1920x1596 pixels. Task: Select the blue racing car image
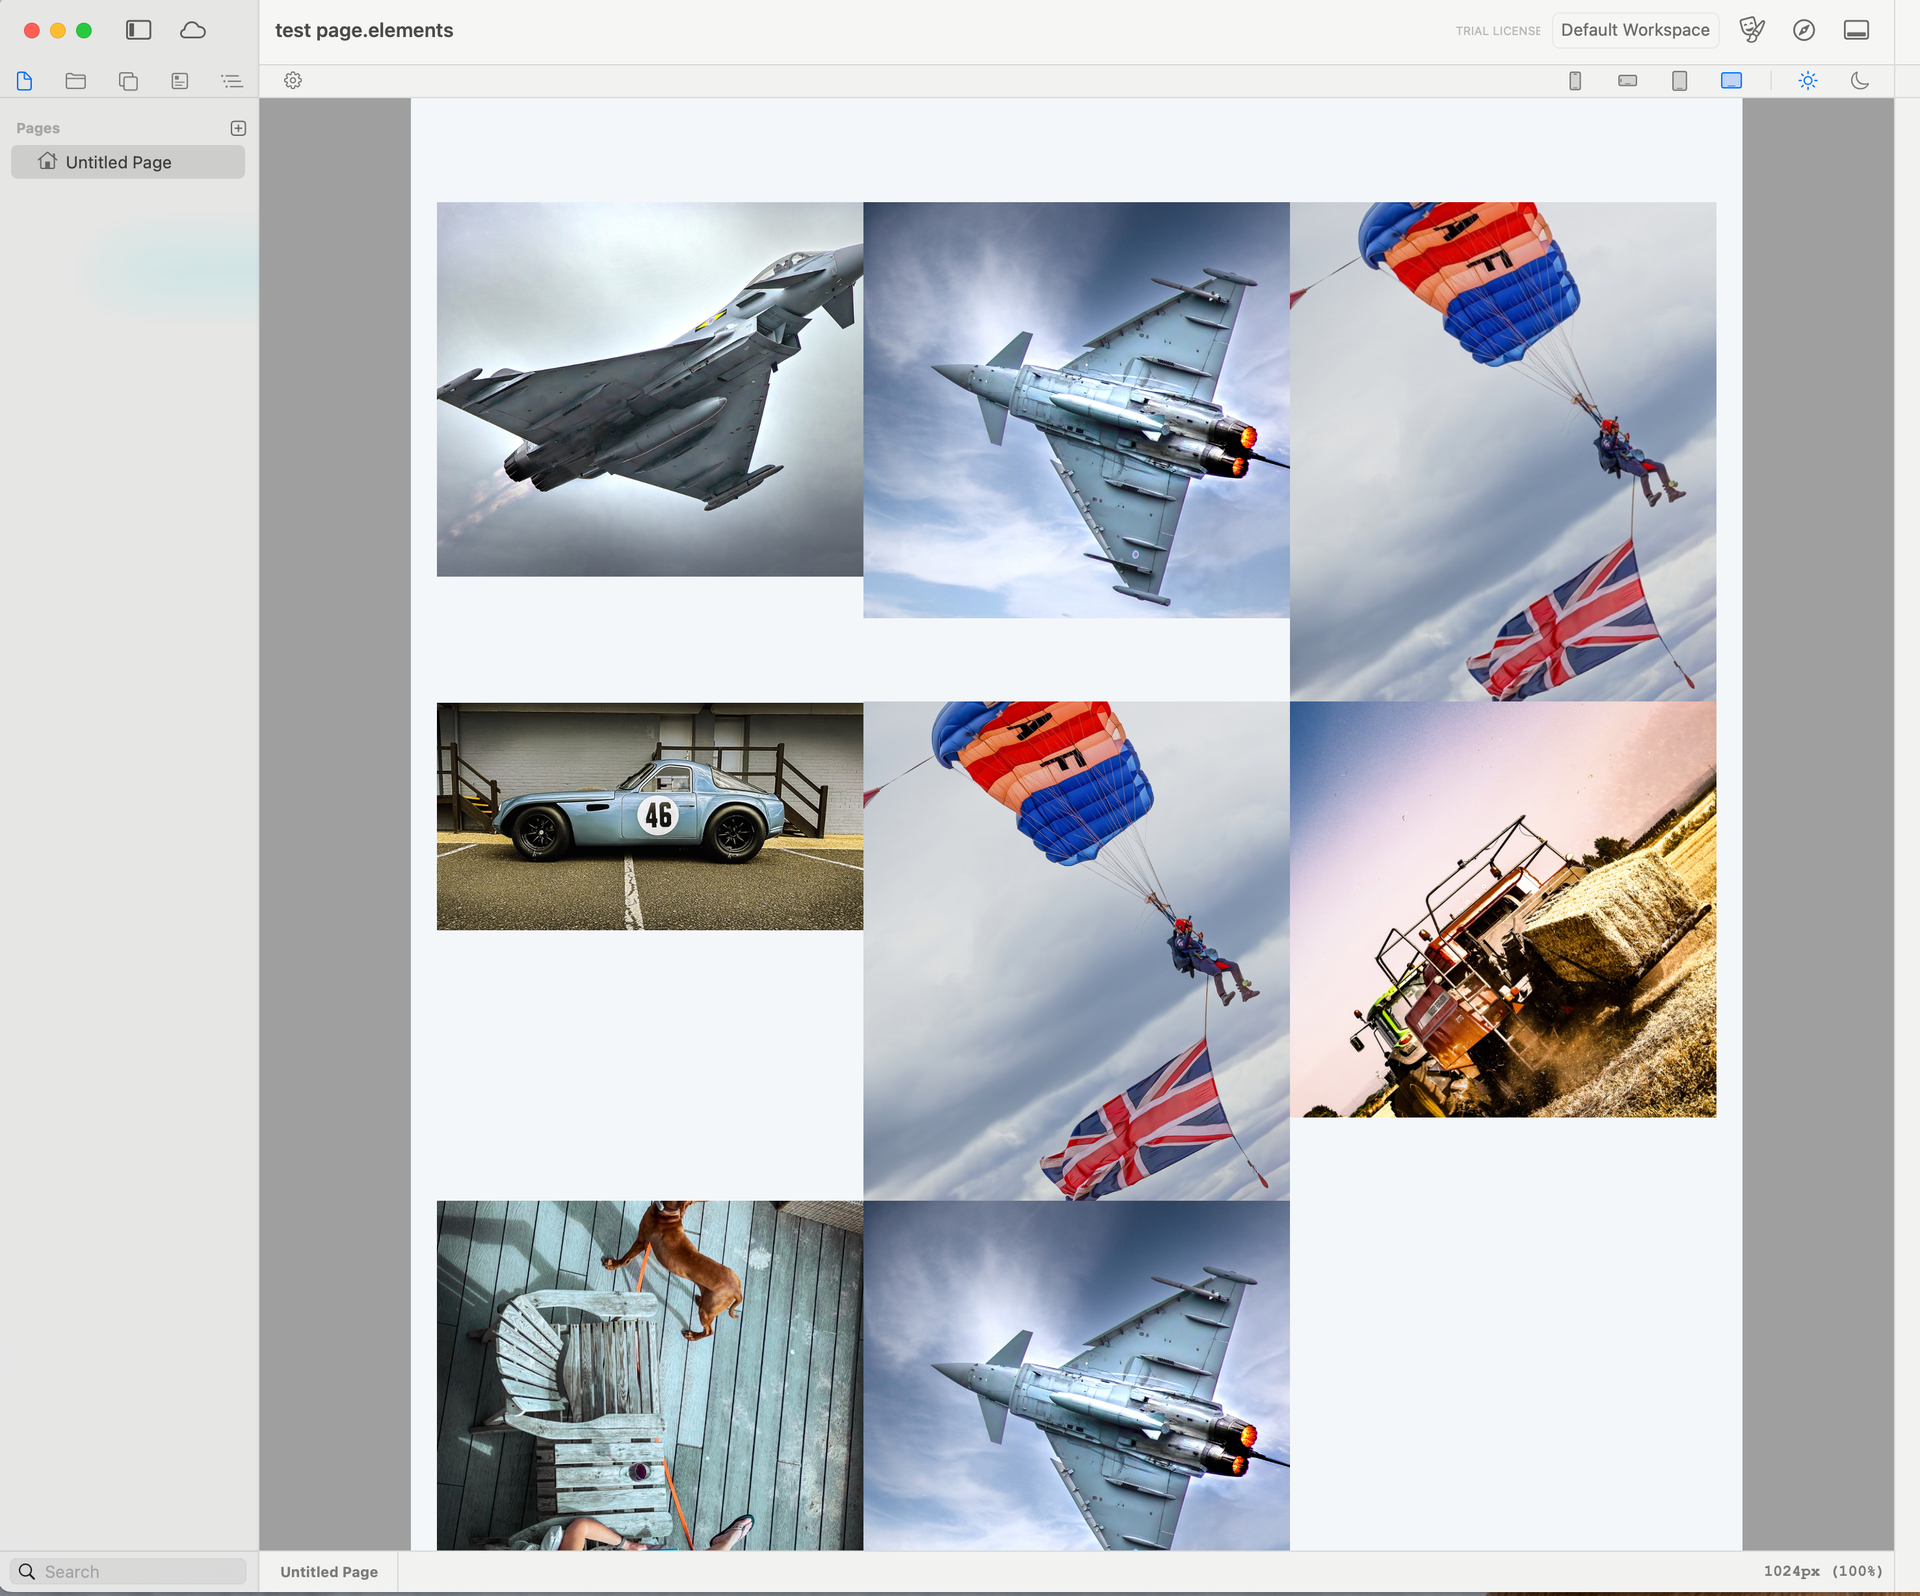[650, 816]
